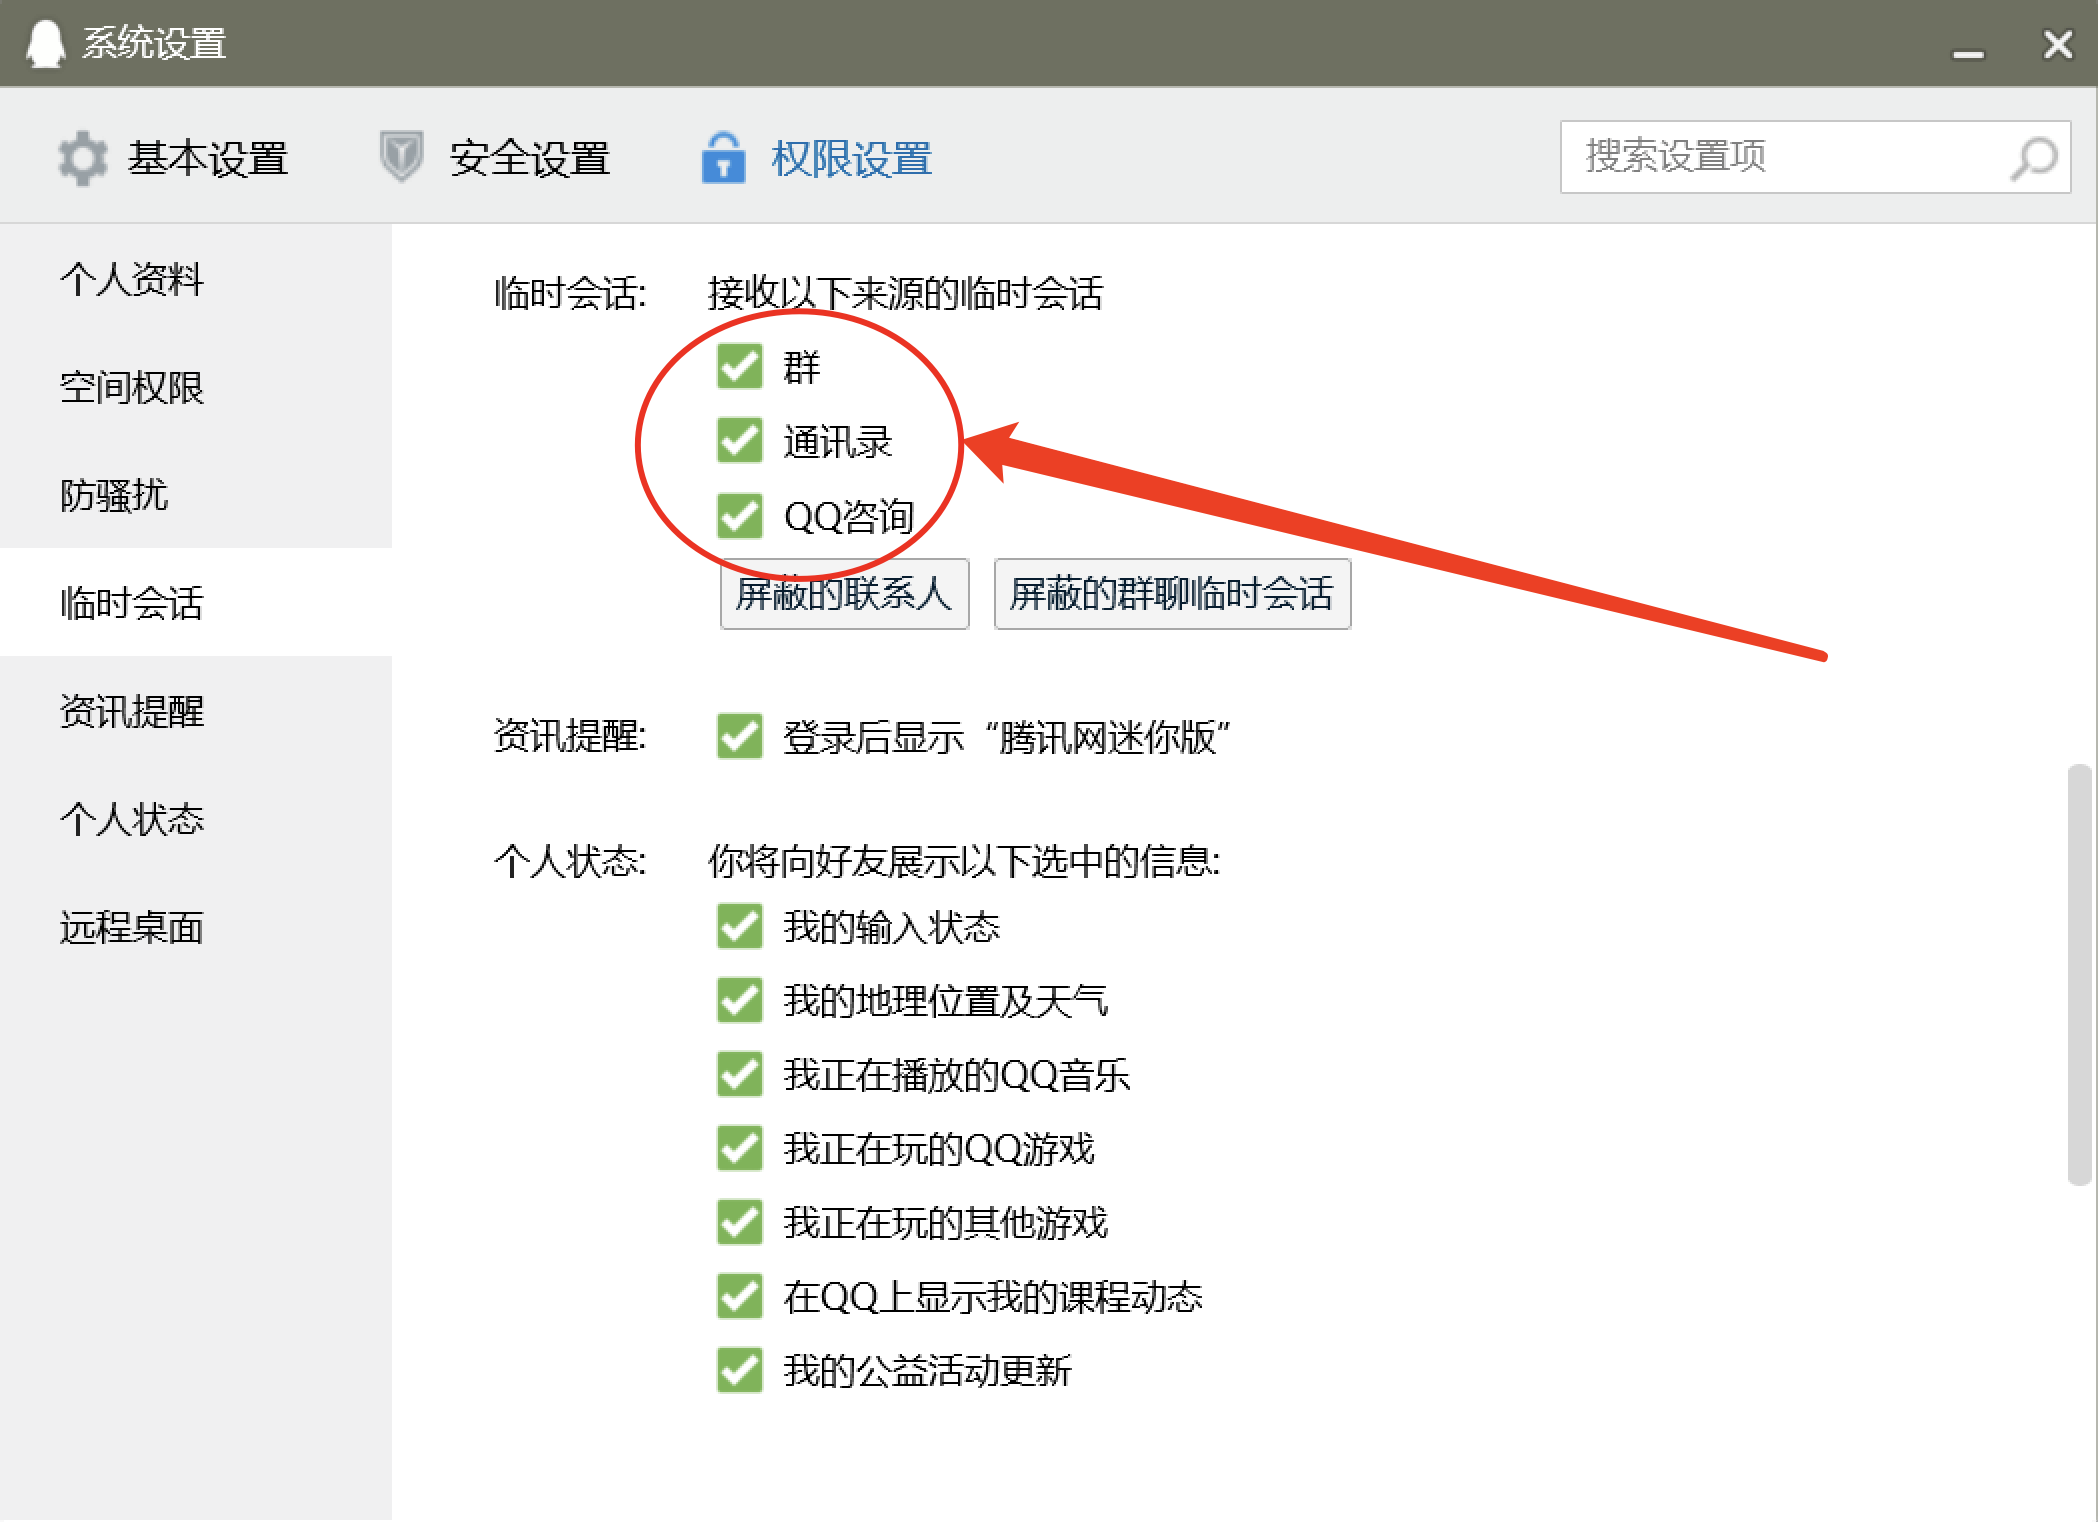The height and width of the screenshot is (1522, 2098).
Task: Click the 系统设置 window title
Action: pyautogui.click(x=154, y=44)
